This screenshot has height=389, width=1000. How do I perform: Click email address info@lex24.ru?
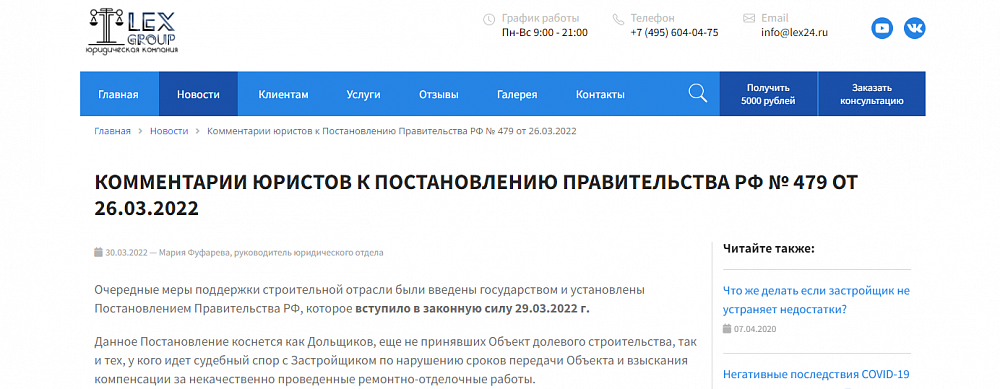[x=794, y=33]
